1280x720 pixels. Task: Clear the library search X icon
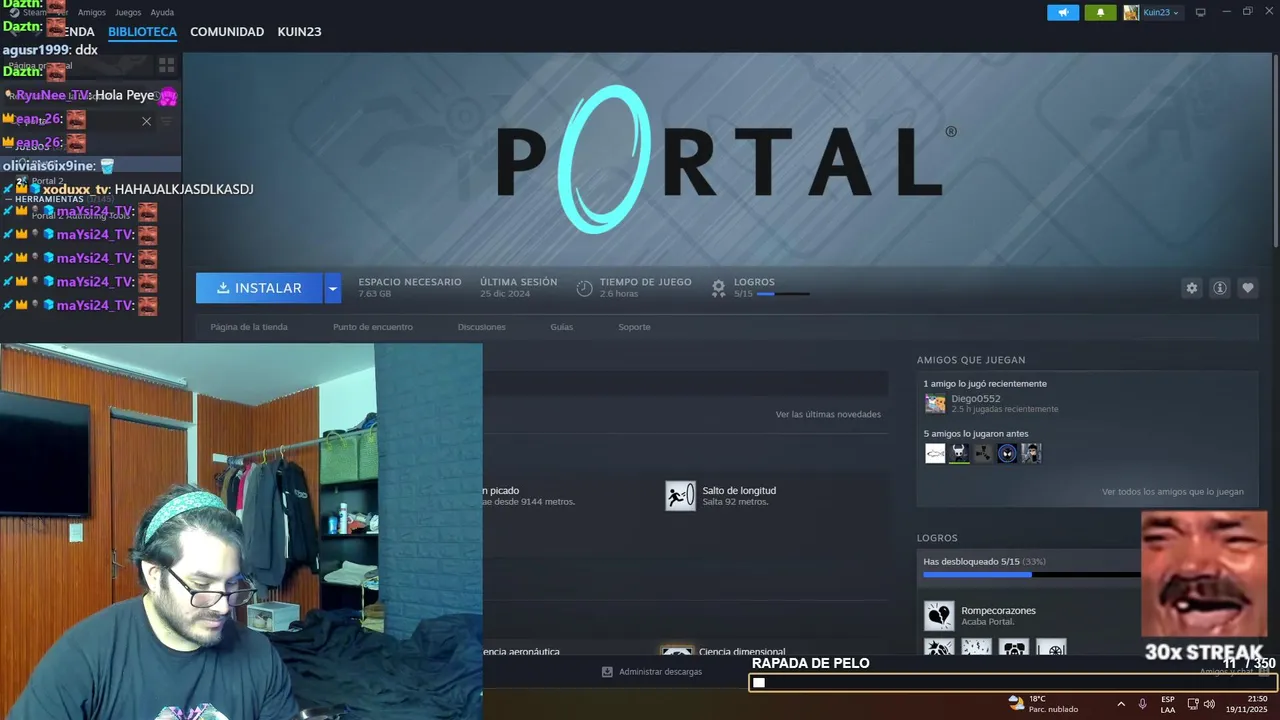tap(146, 121)
